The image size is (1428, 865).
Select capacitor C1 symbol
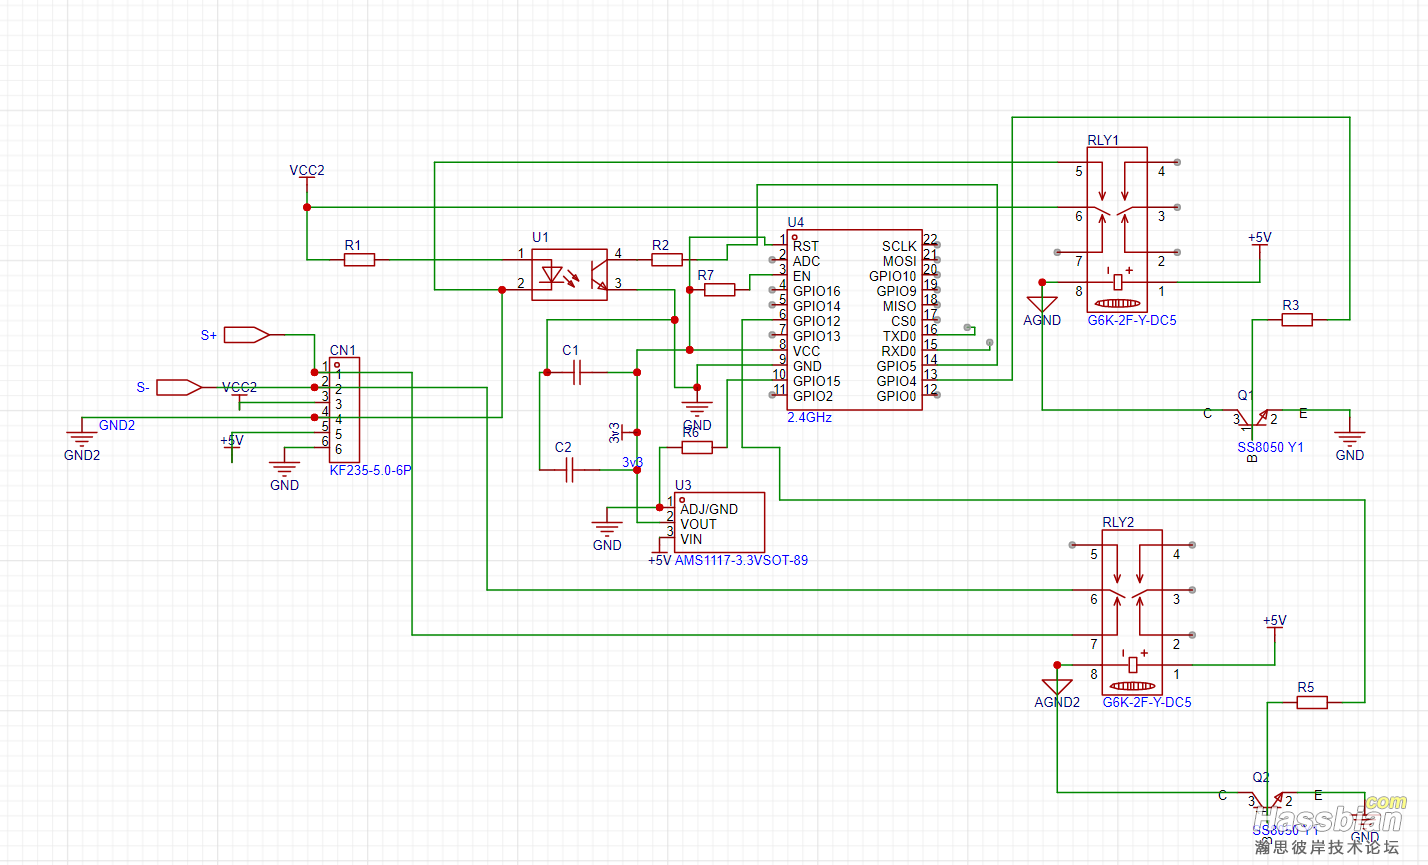coord(577,372)
